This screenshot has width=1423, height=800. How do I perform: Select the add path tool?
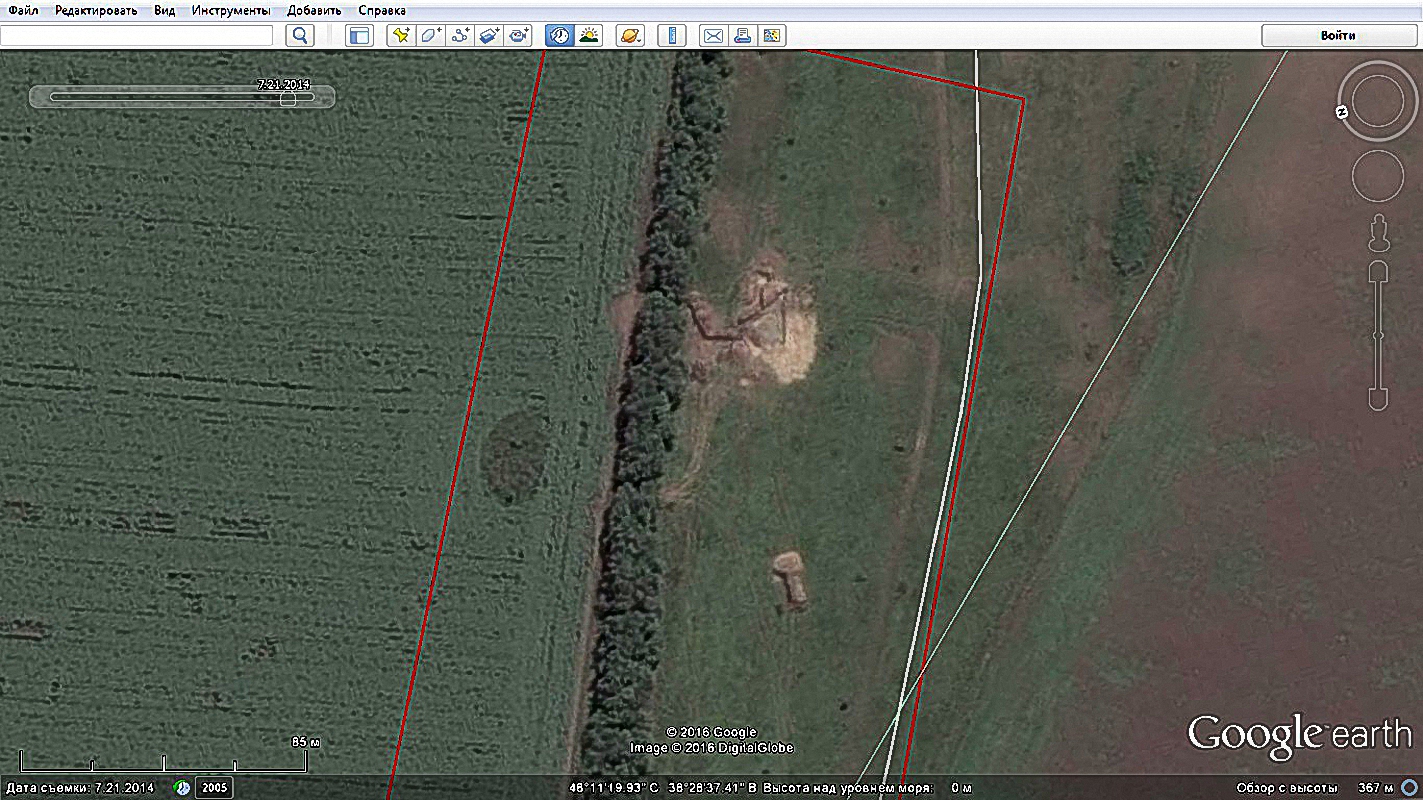tap(460, 36)
